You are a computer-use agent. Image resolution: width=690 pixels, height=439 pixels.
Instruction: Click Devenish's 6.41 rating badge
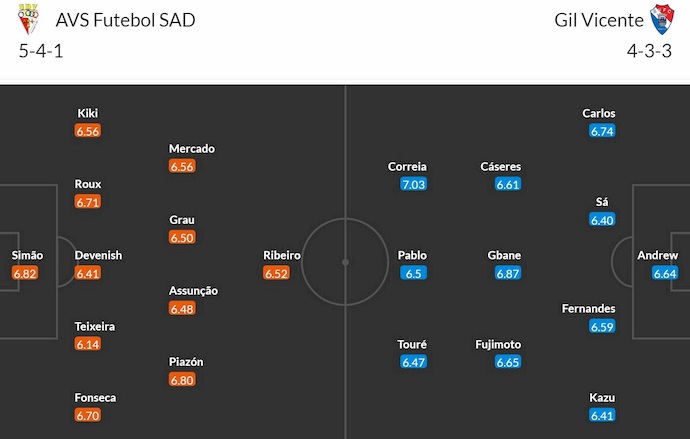[x=88, y=273]
